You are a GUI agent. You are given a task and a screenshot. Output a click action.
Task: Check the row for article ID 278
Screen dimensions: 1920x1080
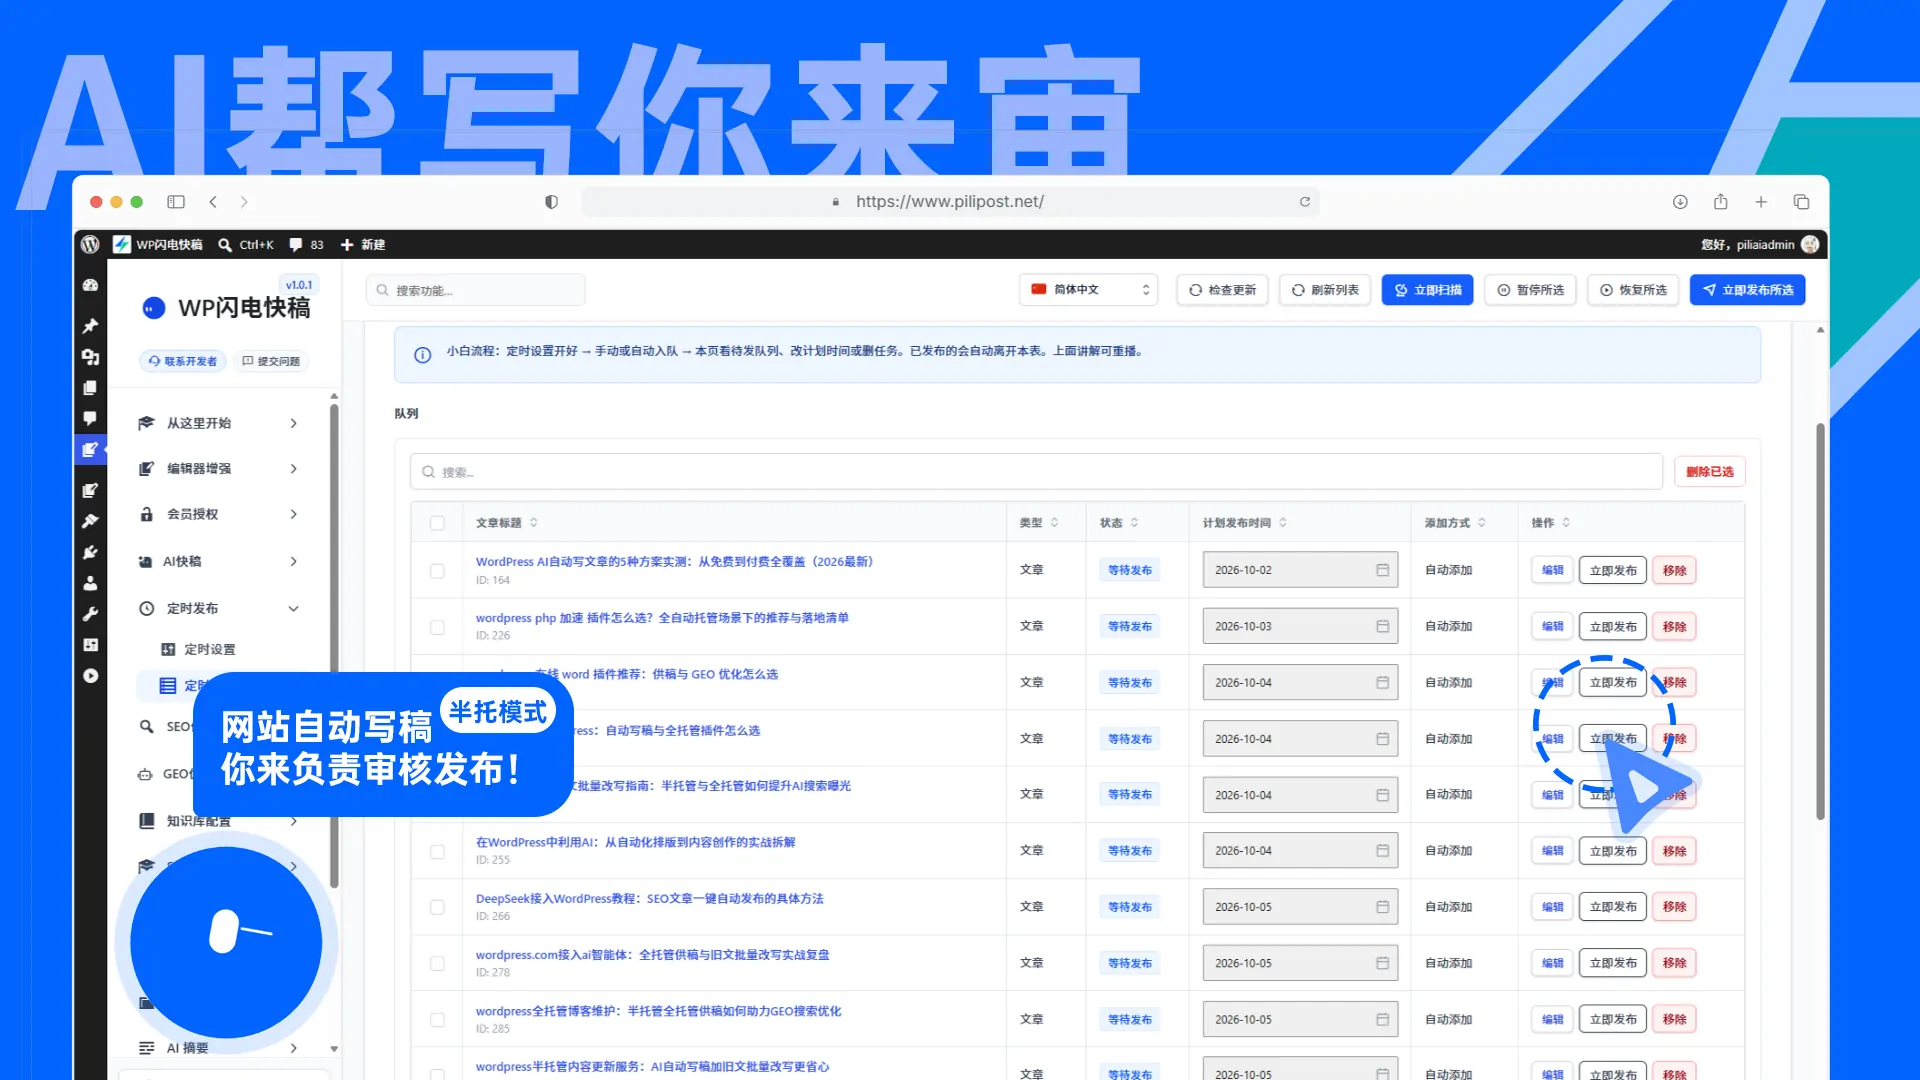pyautogui.click(x=437, y=963)
